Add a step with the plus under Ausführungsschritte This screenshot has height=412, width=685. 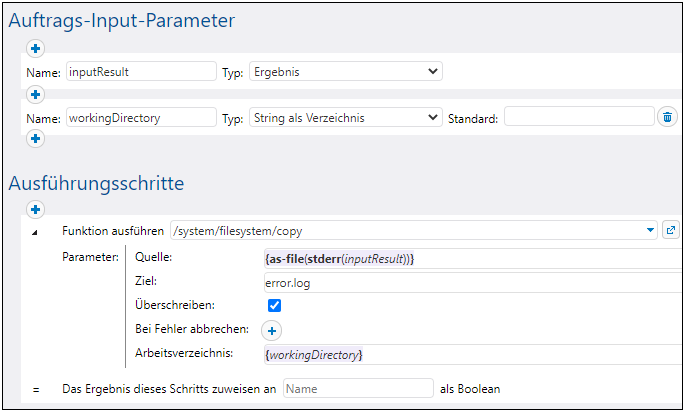click(35, 209)
